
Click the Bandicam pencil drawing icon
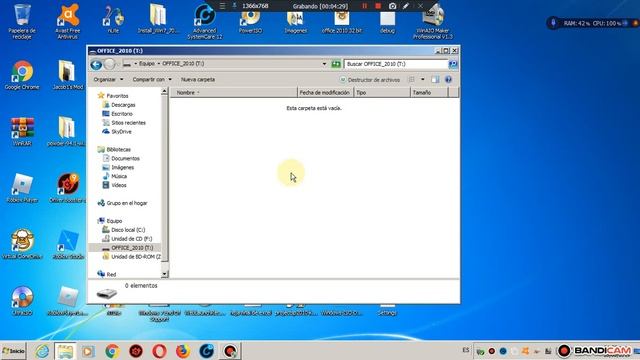[x=406, y=6]
